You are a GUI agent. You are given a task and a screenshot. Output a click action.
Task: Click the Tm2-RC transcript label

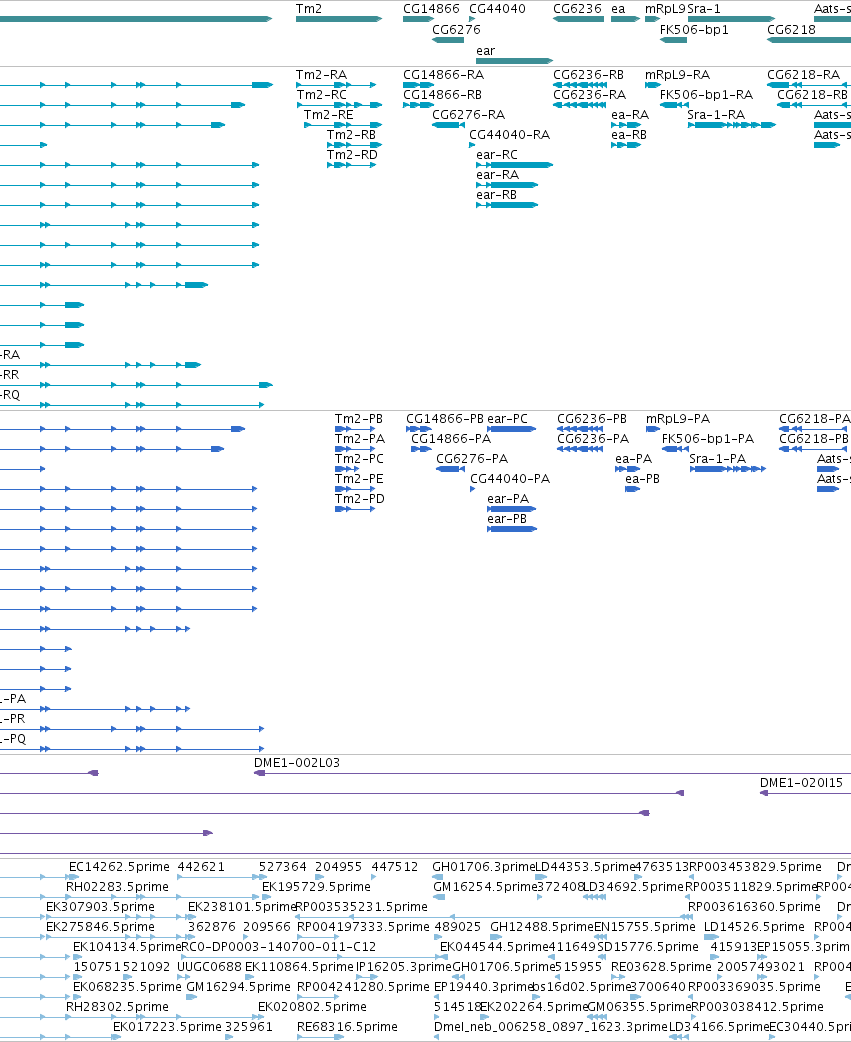[322, 94]
